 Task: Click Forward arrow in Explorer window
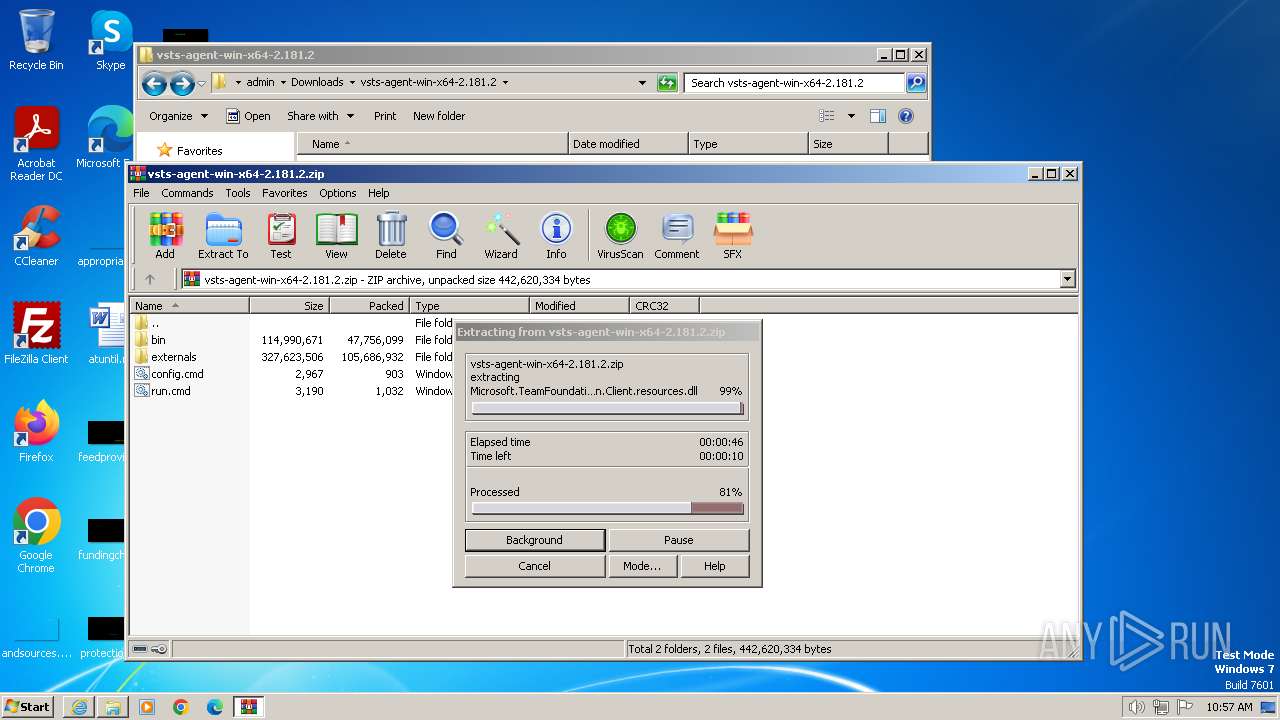coord(182,83)
